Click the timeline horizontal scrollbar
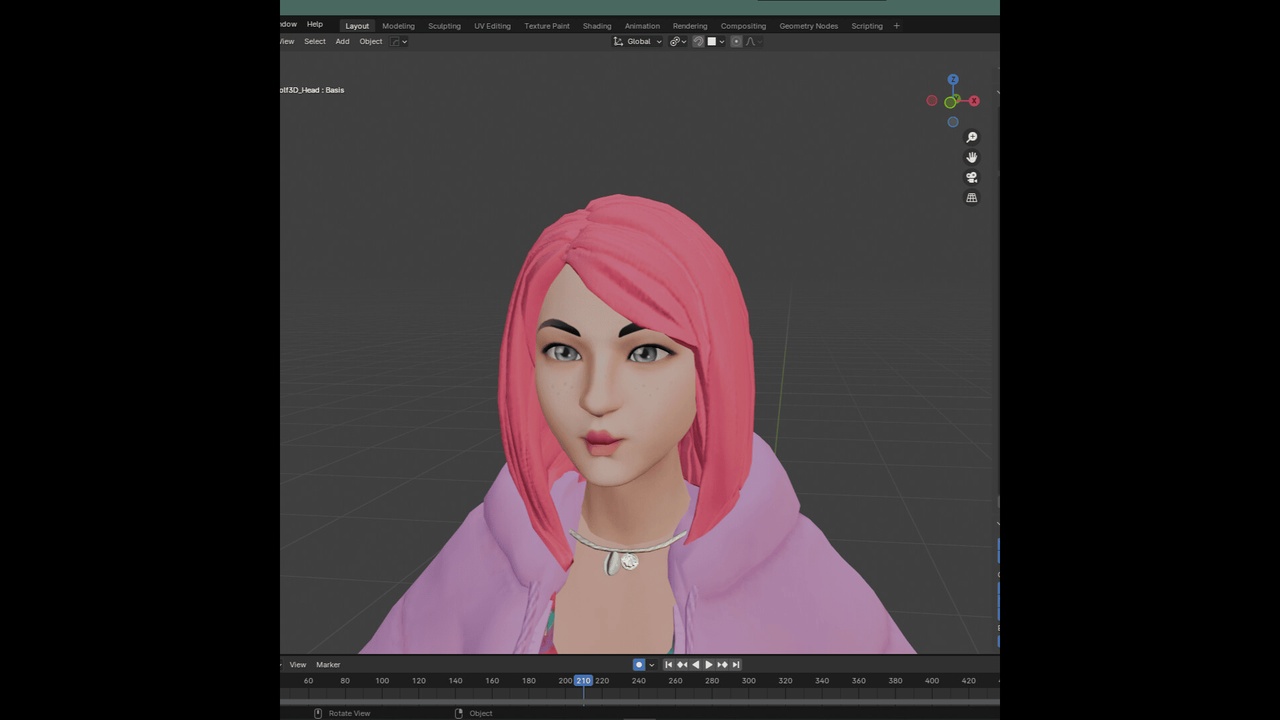The height and width of the screenshot is (720, 1280). point(640,701)
